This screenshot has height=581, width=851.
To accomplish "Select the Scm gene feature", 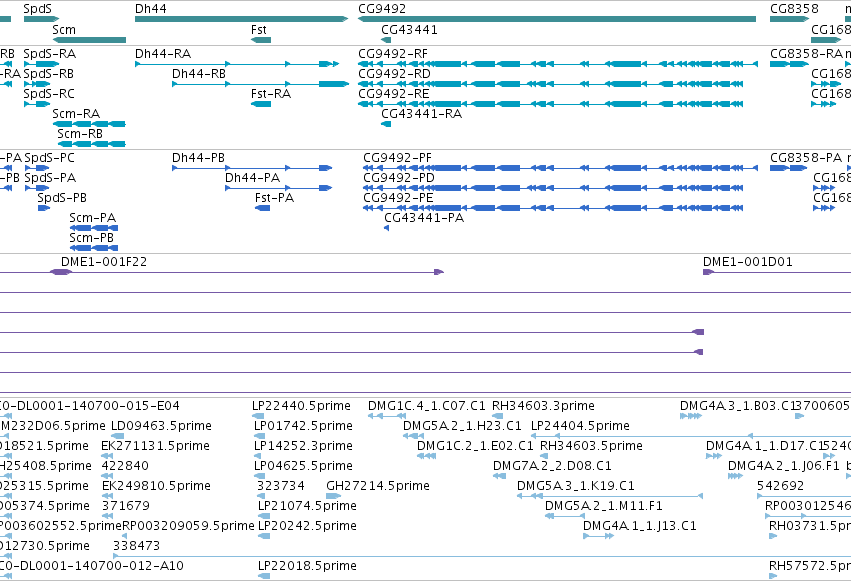I will [x=90, y=40].
